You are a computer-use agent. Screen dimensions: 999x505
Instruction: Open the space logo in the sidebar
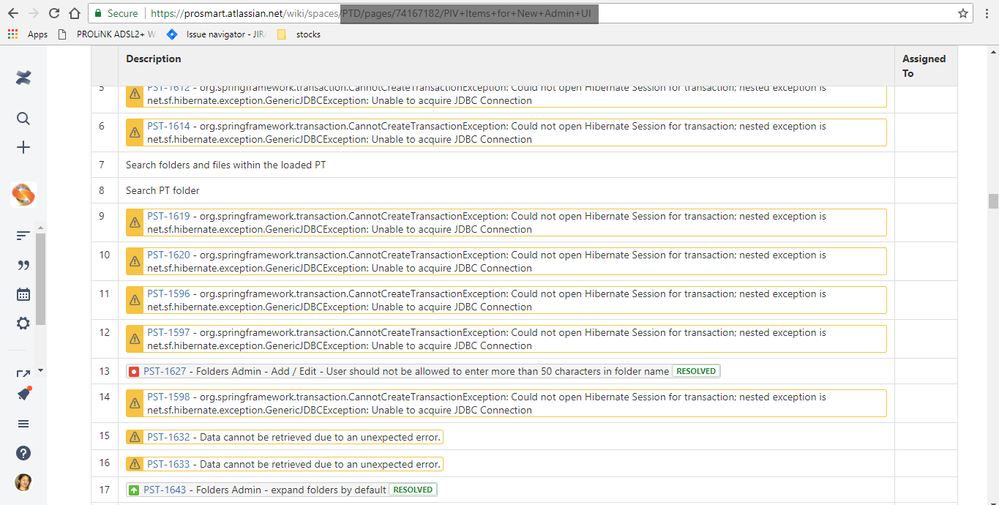[x=23, y=194]
